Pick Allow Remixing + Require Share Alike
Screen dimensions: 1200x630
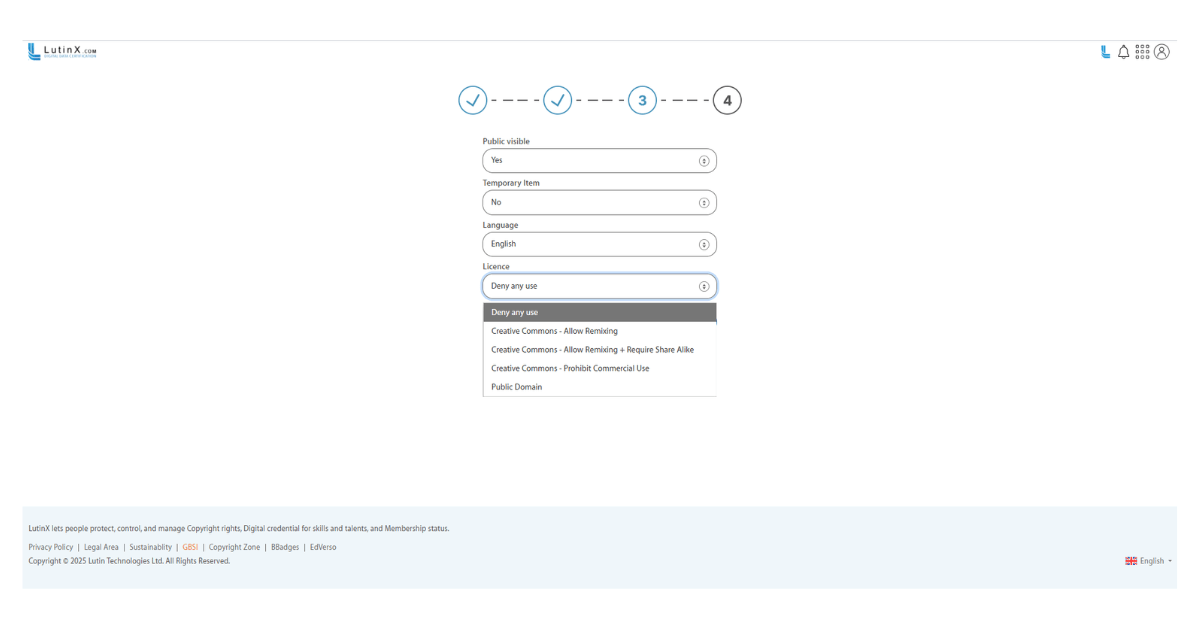click(x=592, y=350)
